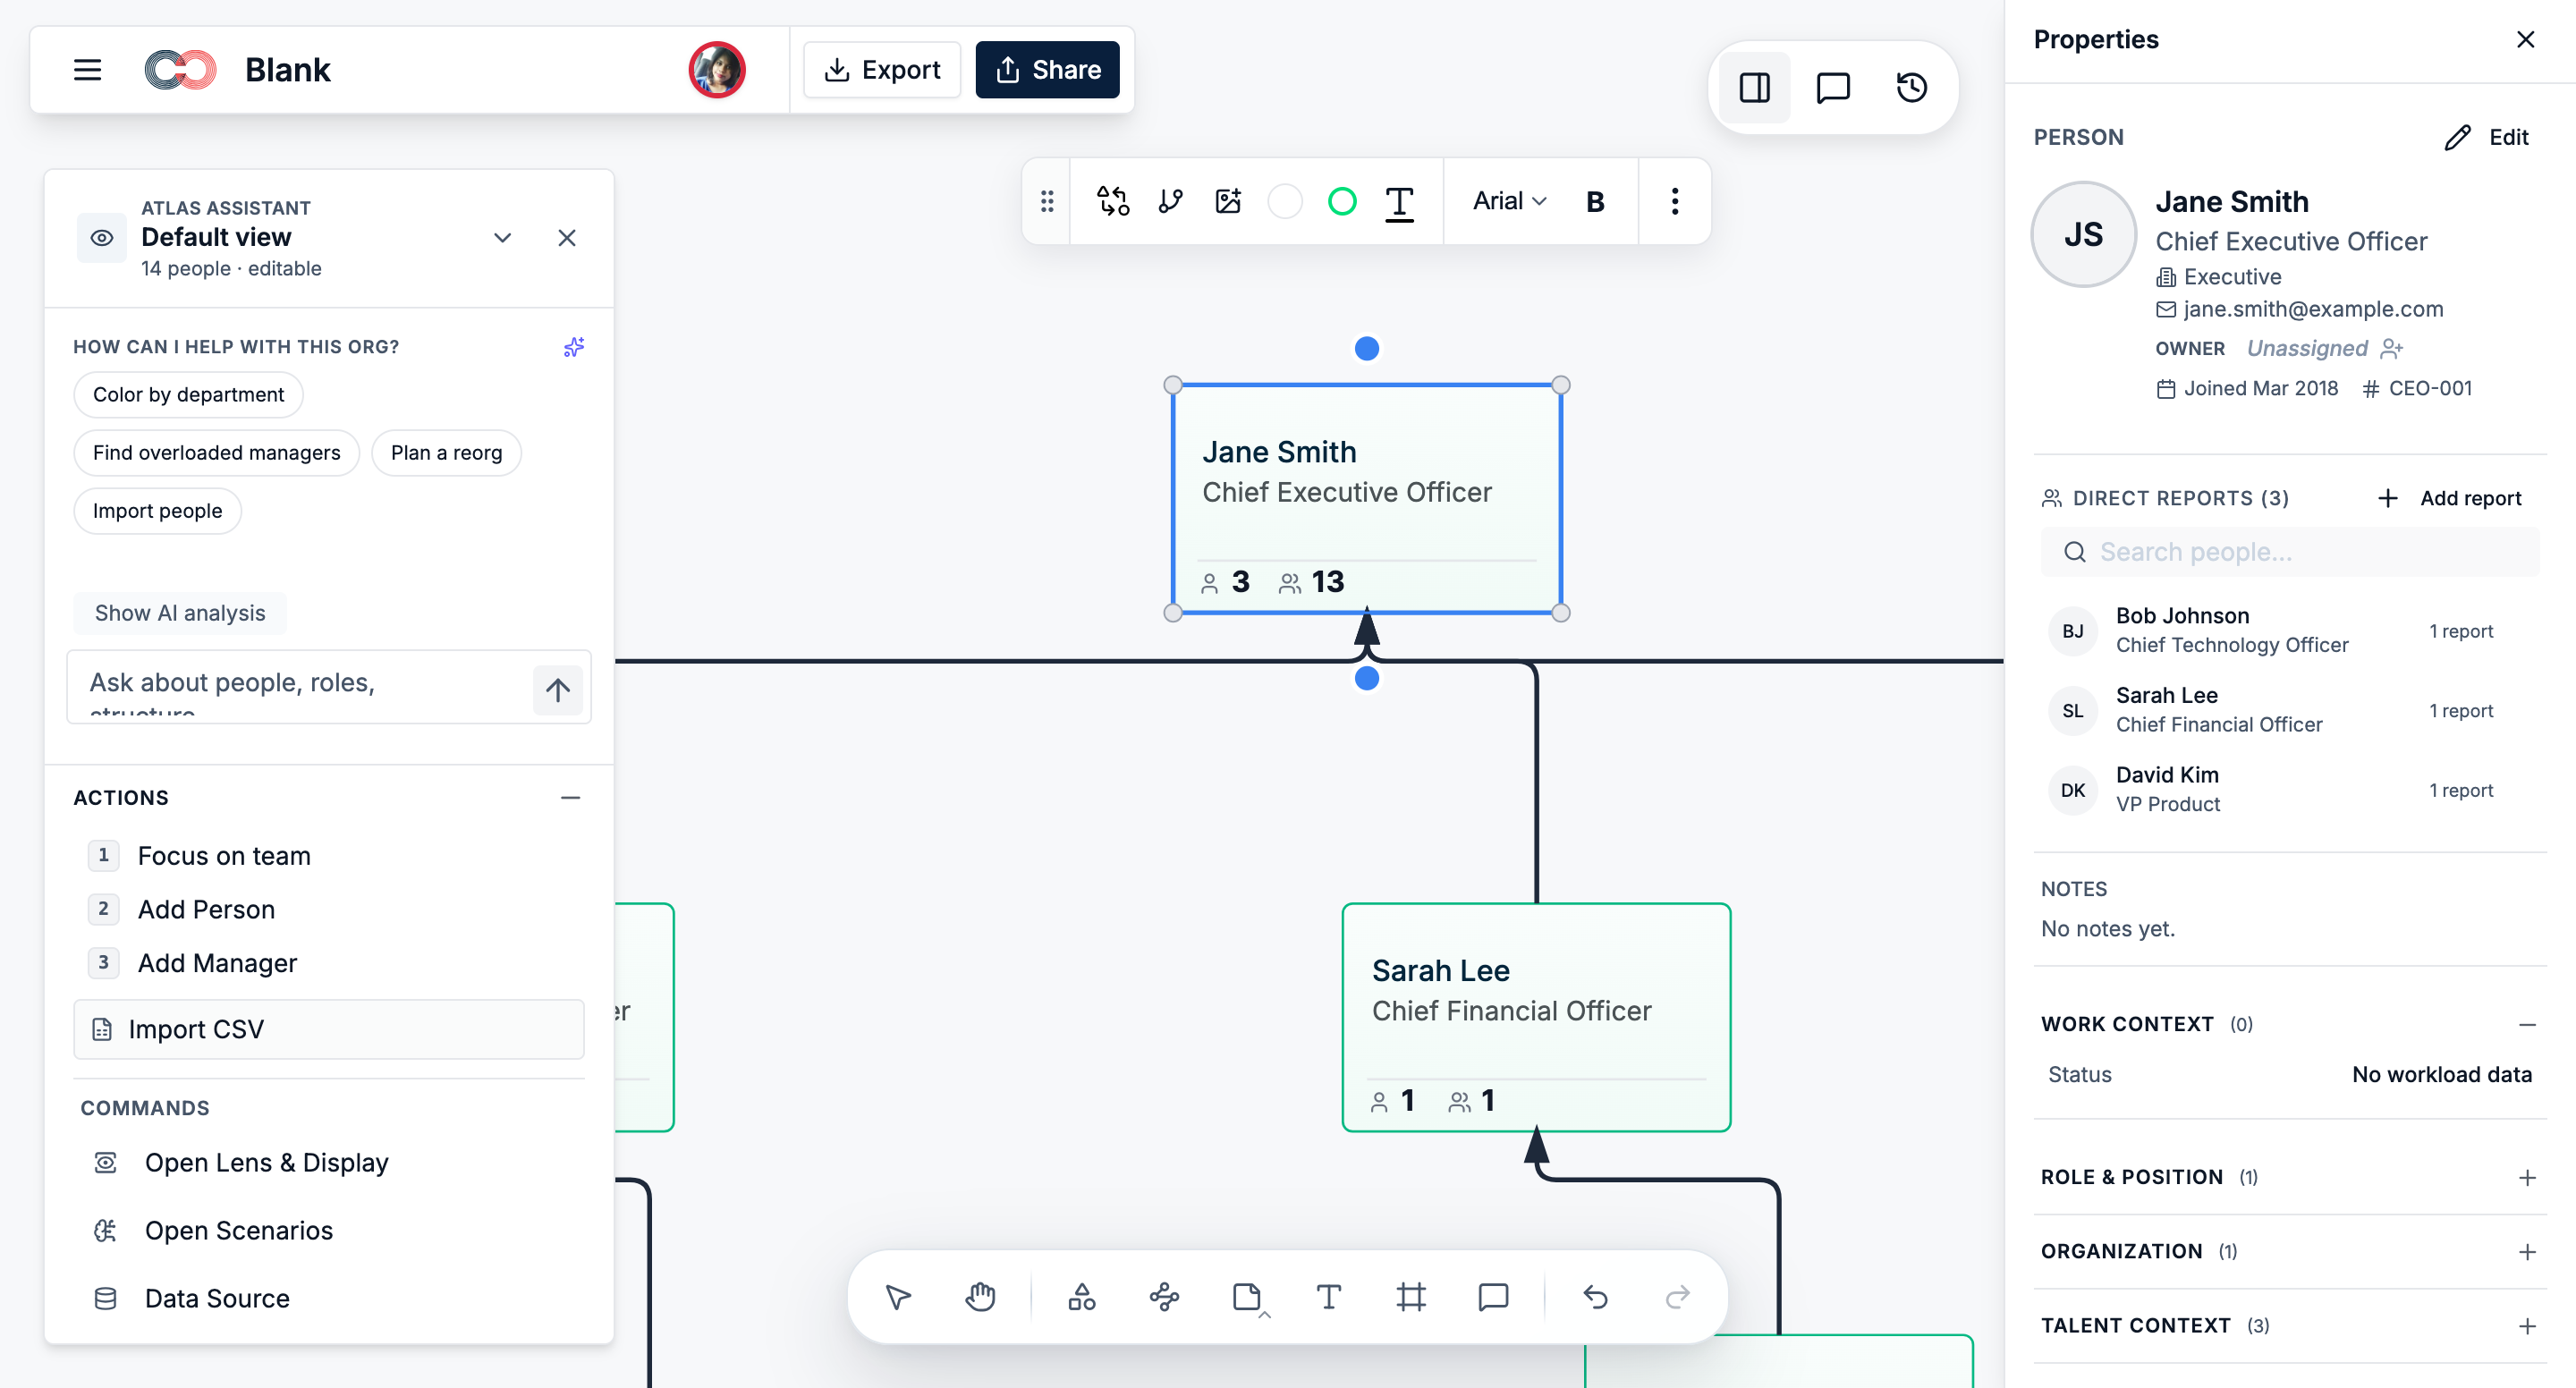Expand the Talent Context section
Image resolution: width=2576 pixels, height=1388 pixels.
(2526, 1326)
